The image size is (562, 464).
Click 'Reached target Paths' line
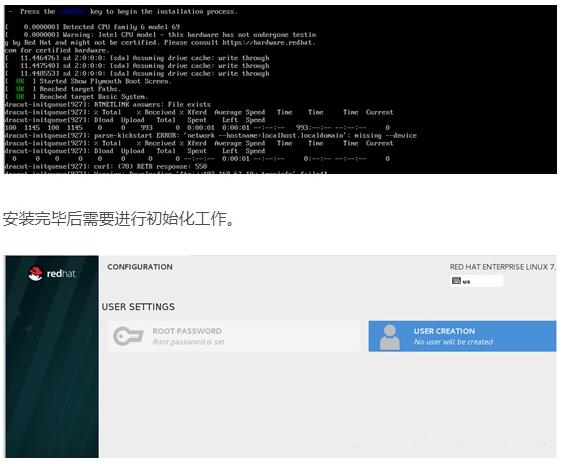coord(63,89)
